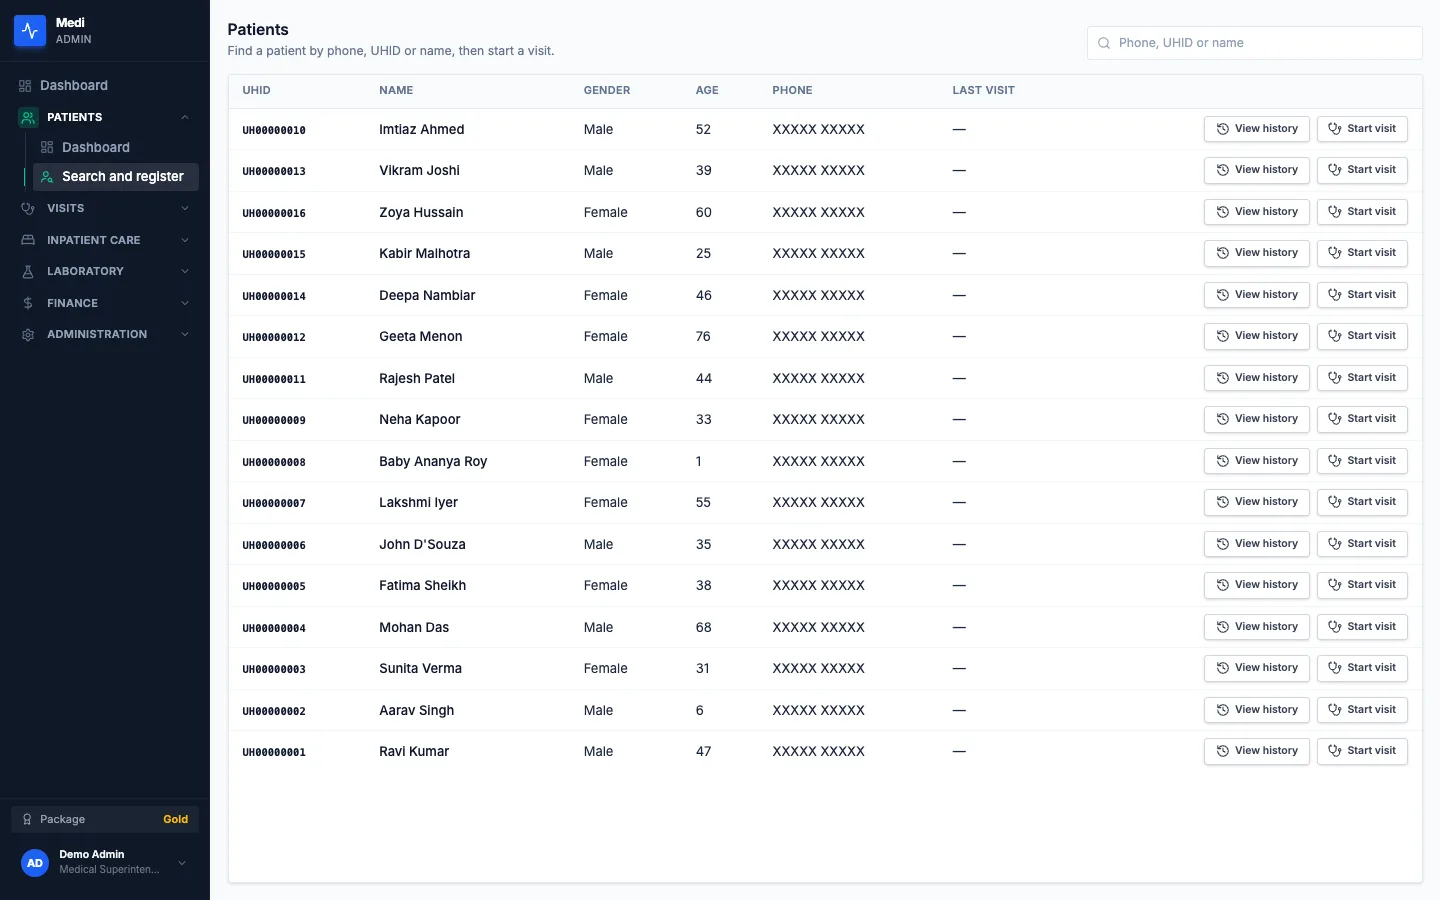The image size is (1440, 900).
Task: Click the Gold package label
Action: pos(176,819)
